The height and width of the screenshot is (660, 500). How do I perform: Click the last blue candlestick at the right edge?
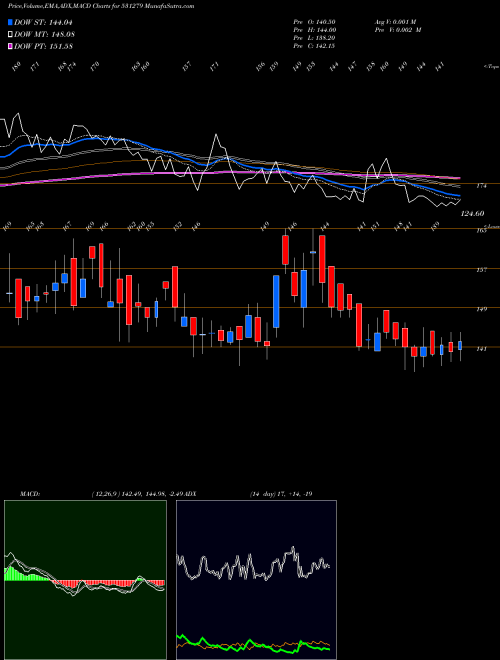(460, 345)
